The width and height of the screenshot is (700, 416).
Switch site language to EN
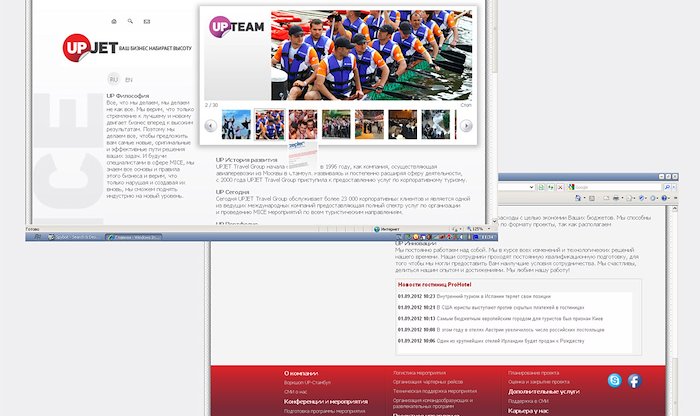pyautogui.click(x=129, y=80)
